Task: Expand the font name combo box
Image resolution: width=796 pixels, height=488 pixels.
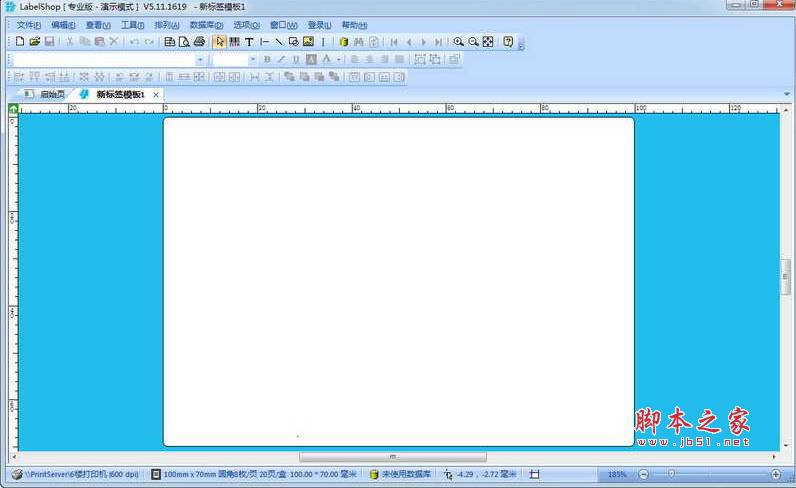Action: click(200, 60)
